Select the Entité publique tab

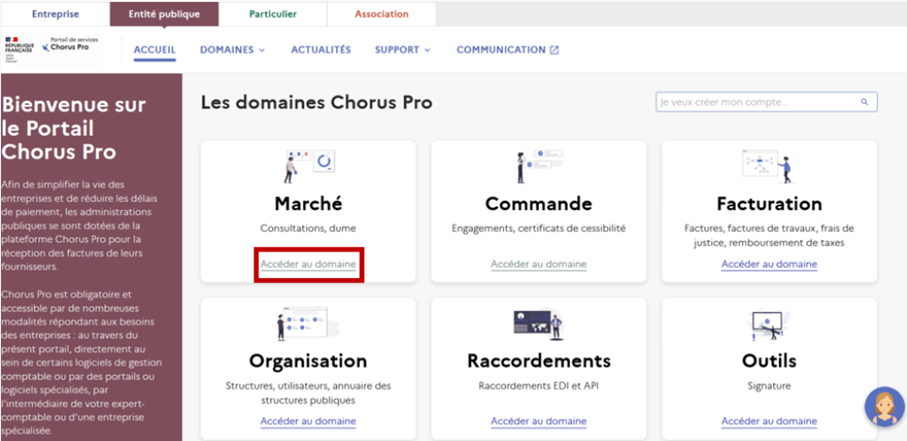coord(164,14)
